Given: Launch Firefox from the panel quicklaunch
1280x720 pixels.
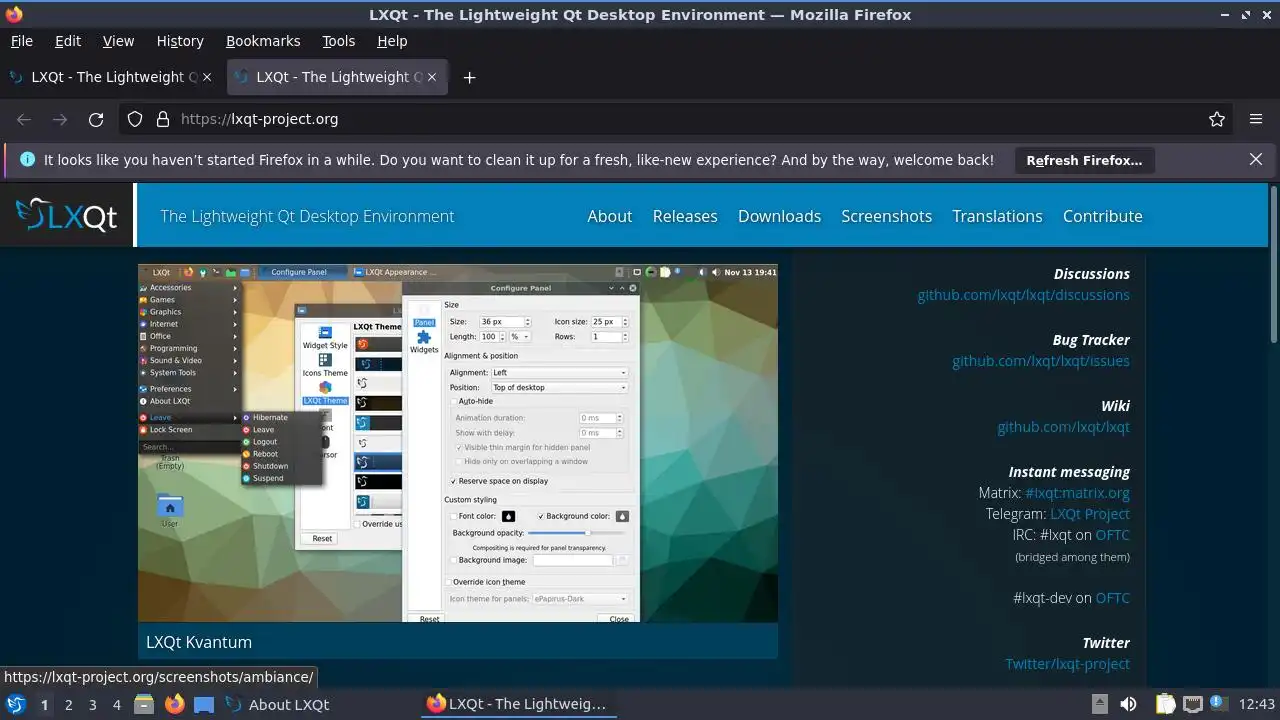Looking at the screenshot, I should click(x=175, y=704).
